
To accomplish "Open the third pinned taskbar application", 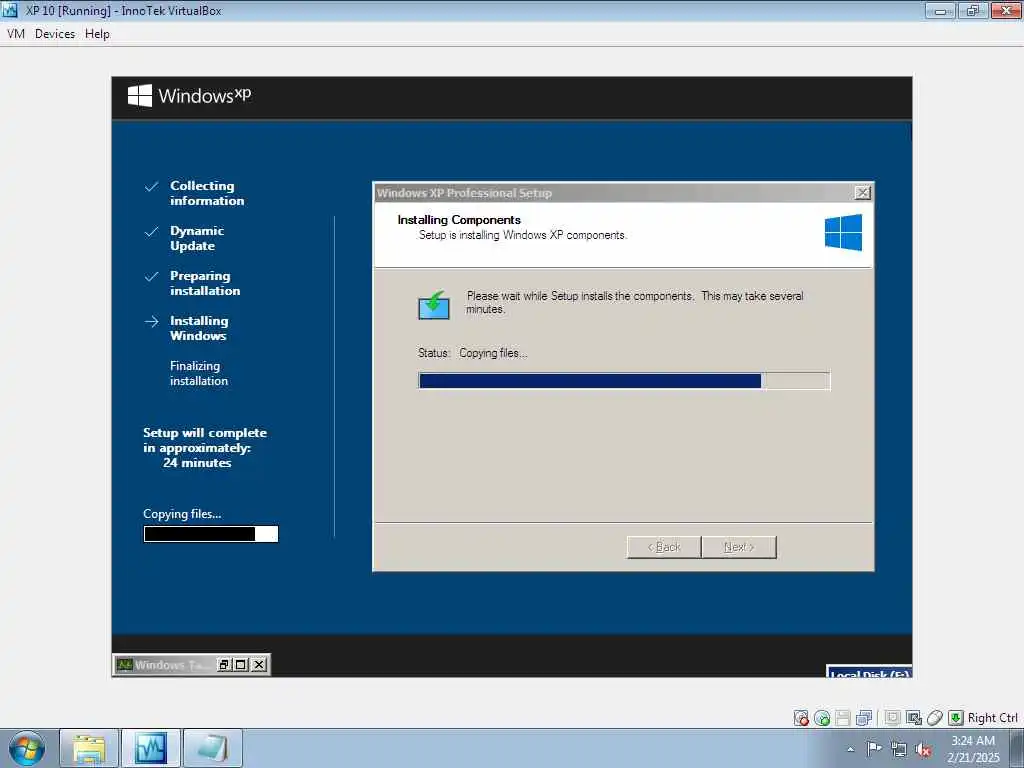I will [213, 748].
